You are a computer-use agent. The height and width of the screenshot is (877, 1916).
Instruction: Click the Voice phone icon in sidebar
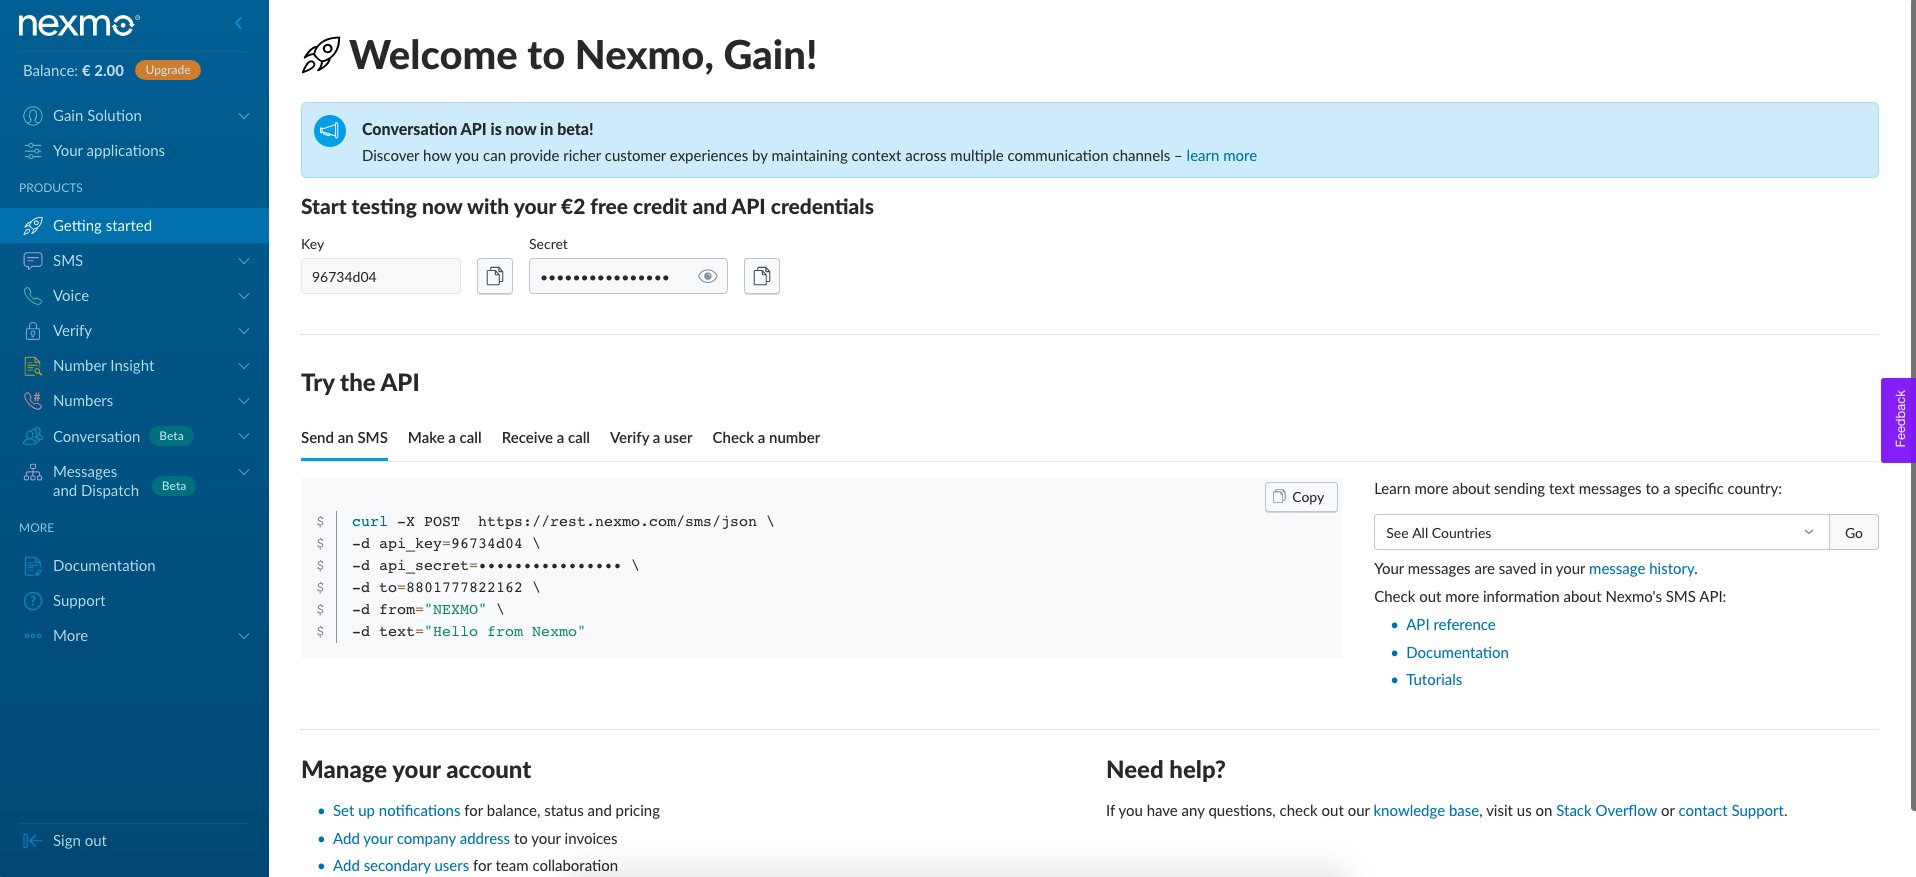[33, 296]
